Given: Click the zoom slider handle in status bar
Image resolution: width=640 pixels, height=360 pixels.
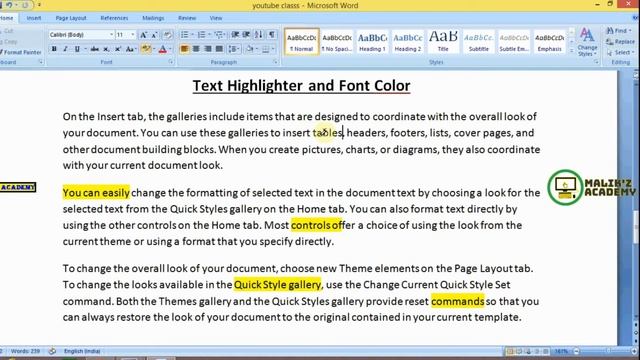Looking at the screenshot, I should tap(608, 351).
